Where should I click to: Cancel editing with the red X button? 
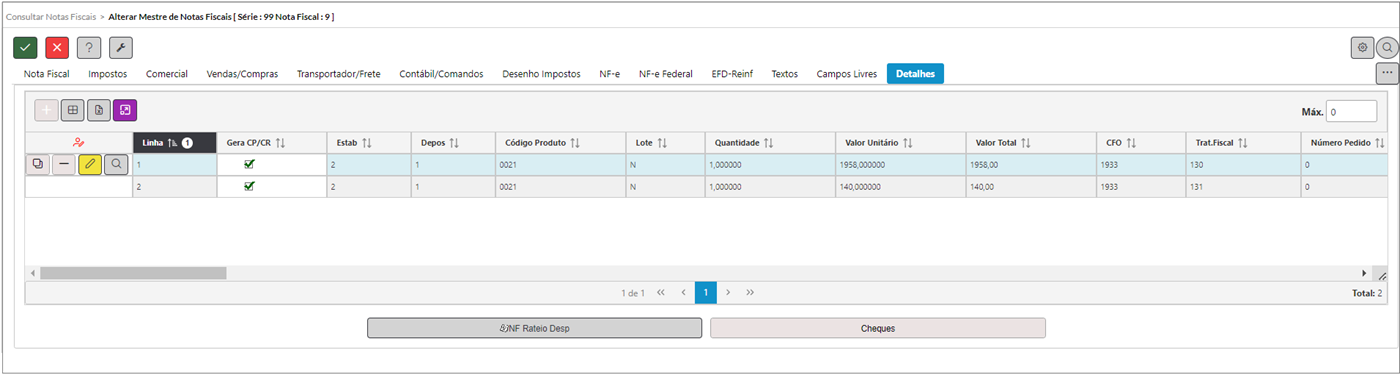click(x=57, y=47)
